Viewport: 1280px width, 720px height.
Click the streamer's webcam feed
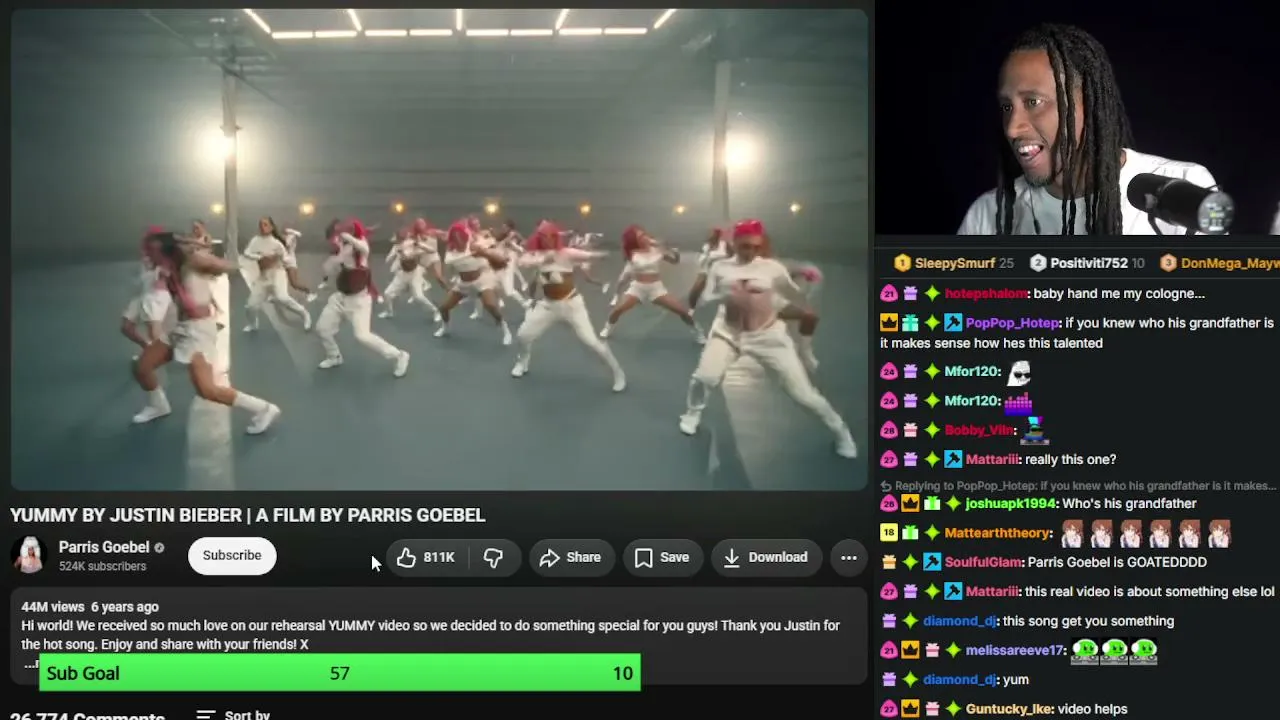(x=1077, y=118)
